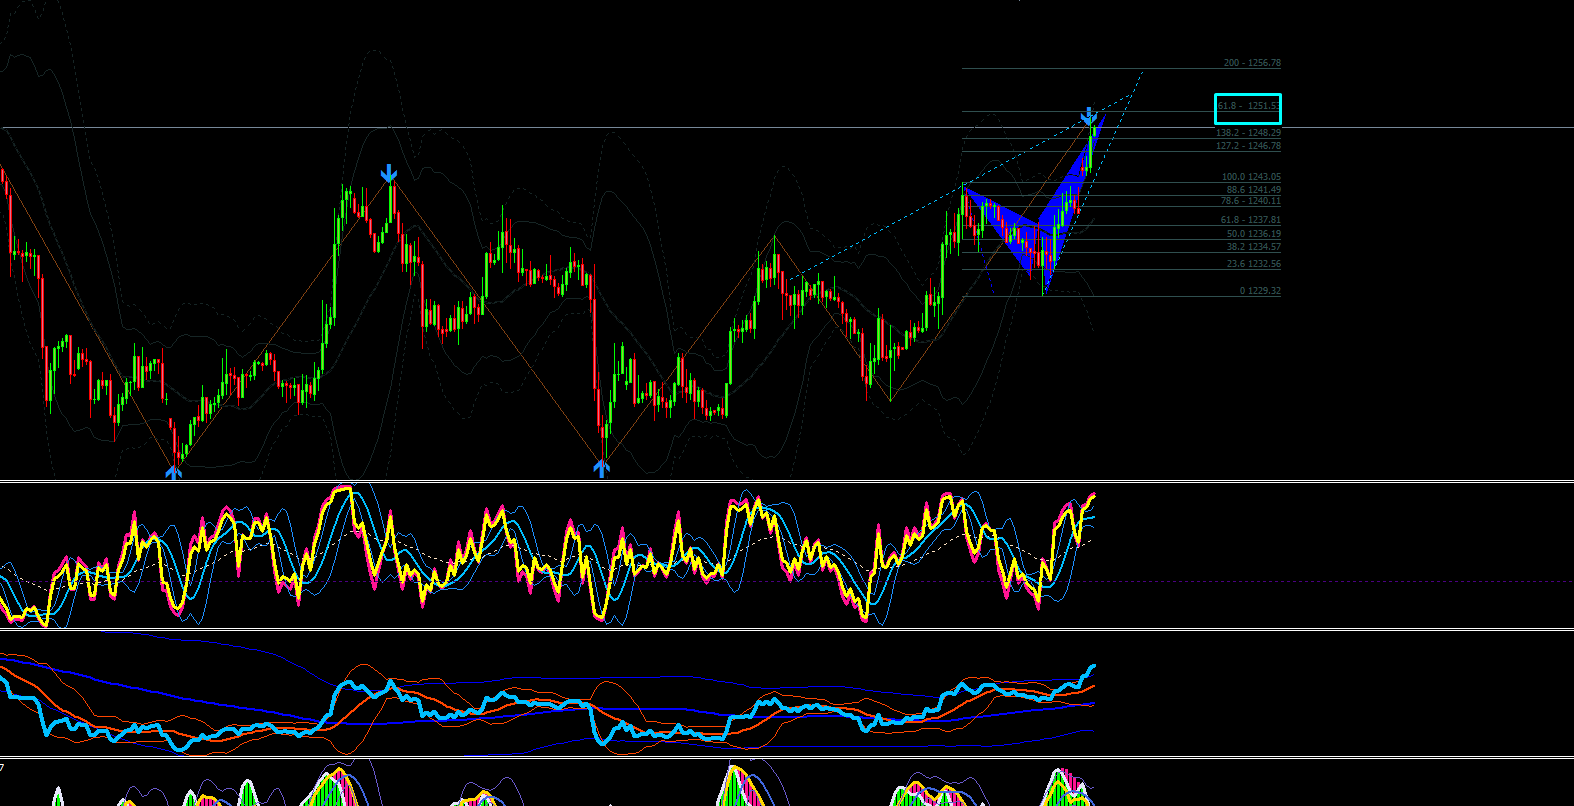Select the "0 1229.32" base level label
This screenshot has width=1574, height=806.
point(1260,291)
